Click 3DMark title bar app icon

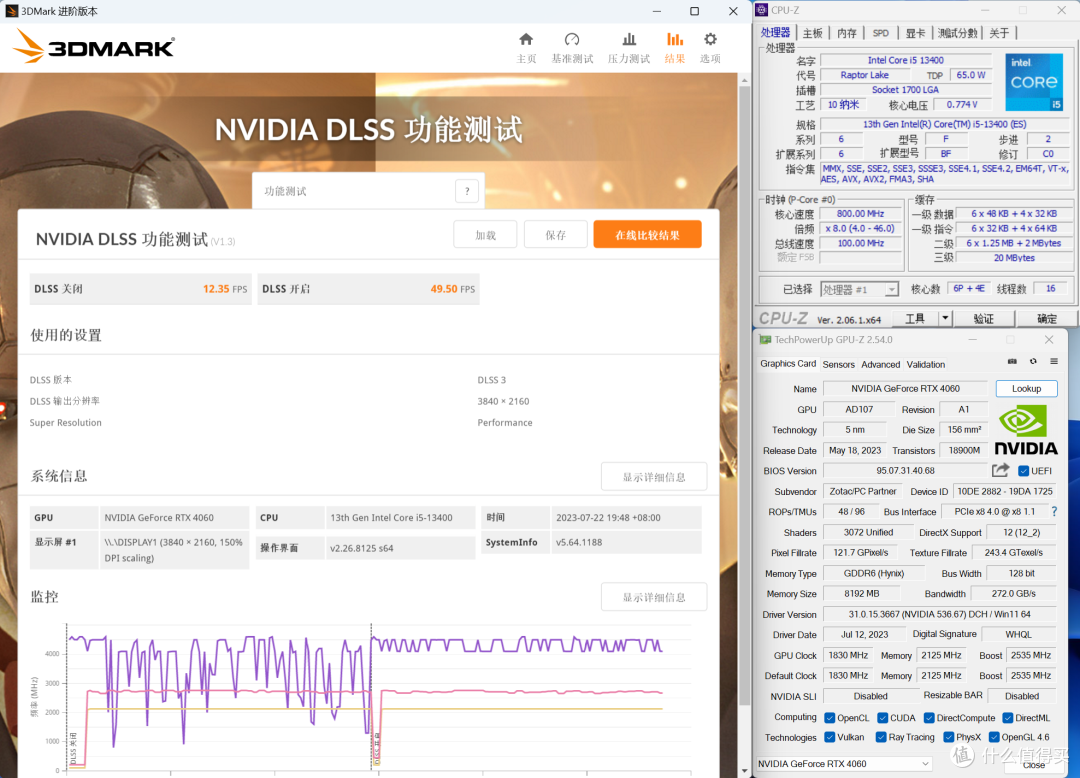pos(12,11)
